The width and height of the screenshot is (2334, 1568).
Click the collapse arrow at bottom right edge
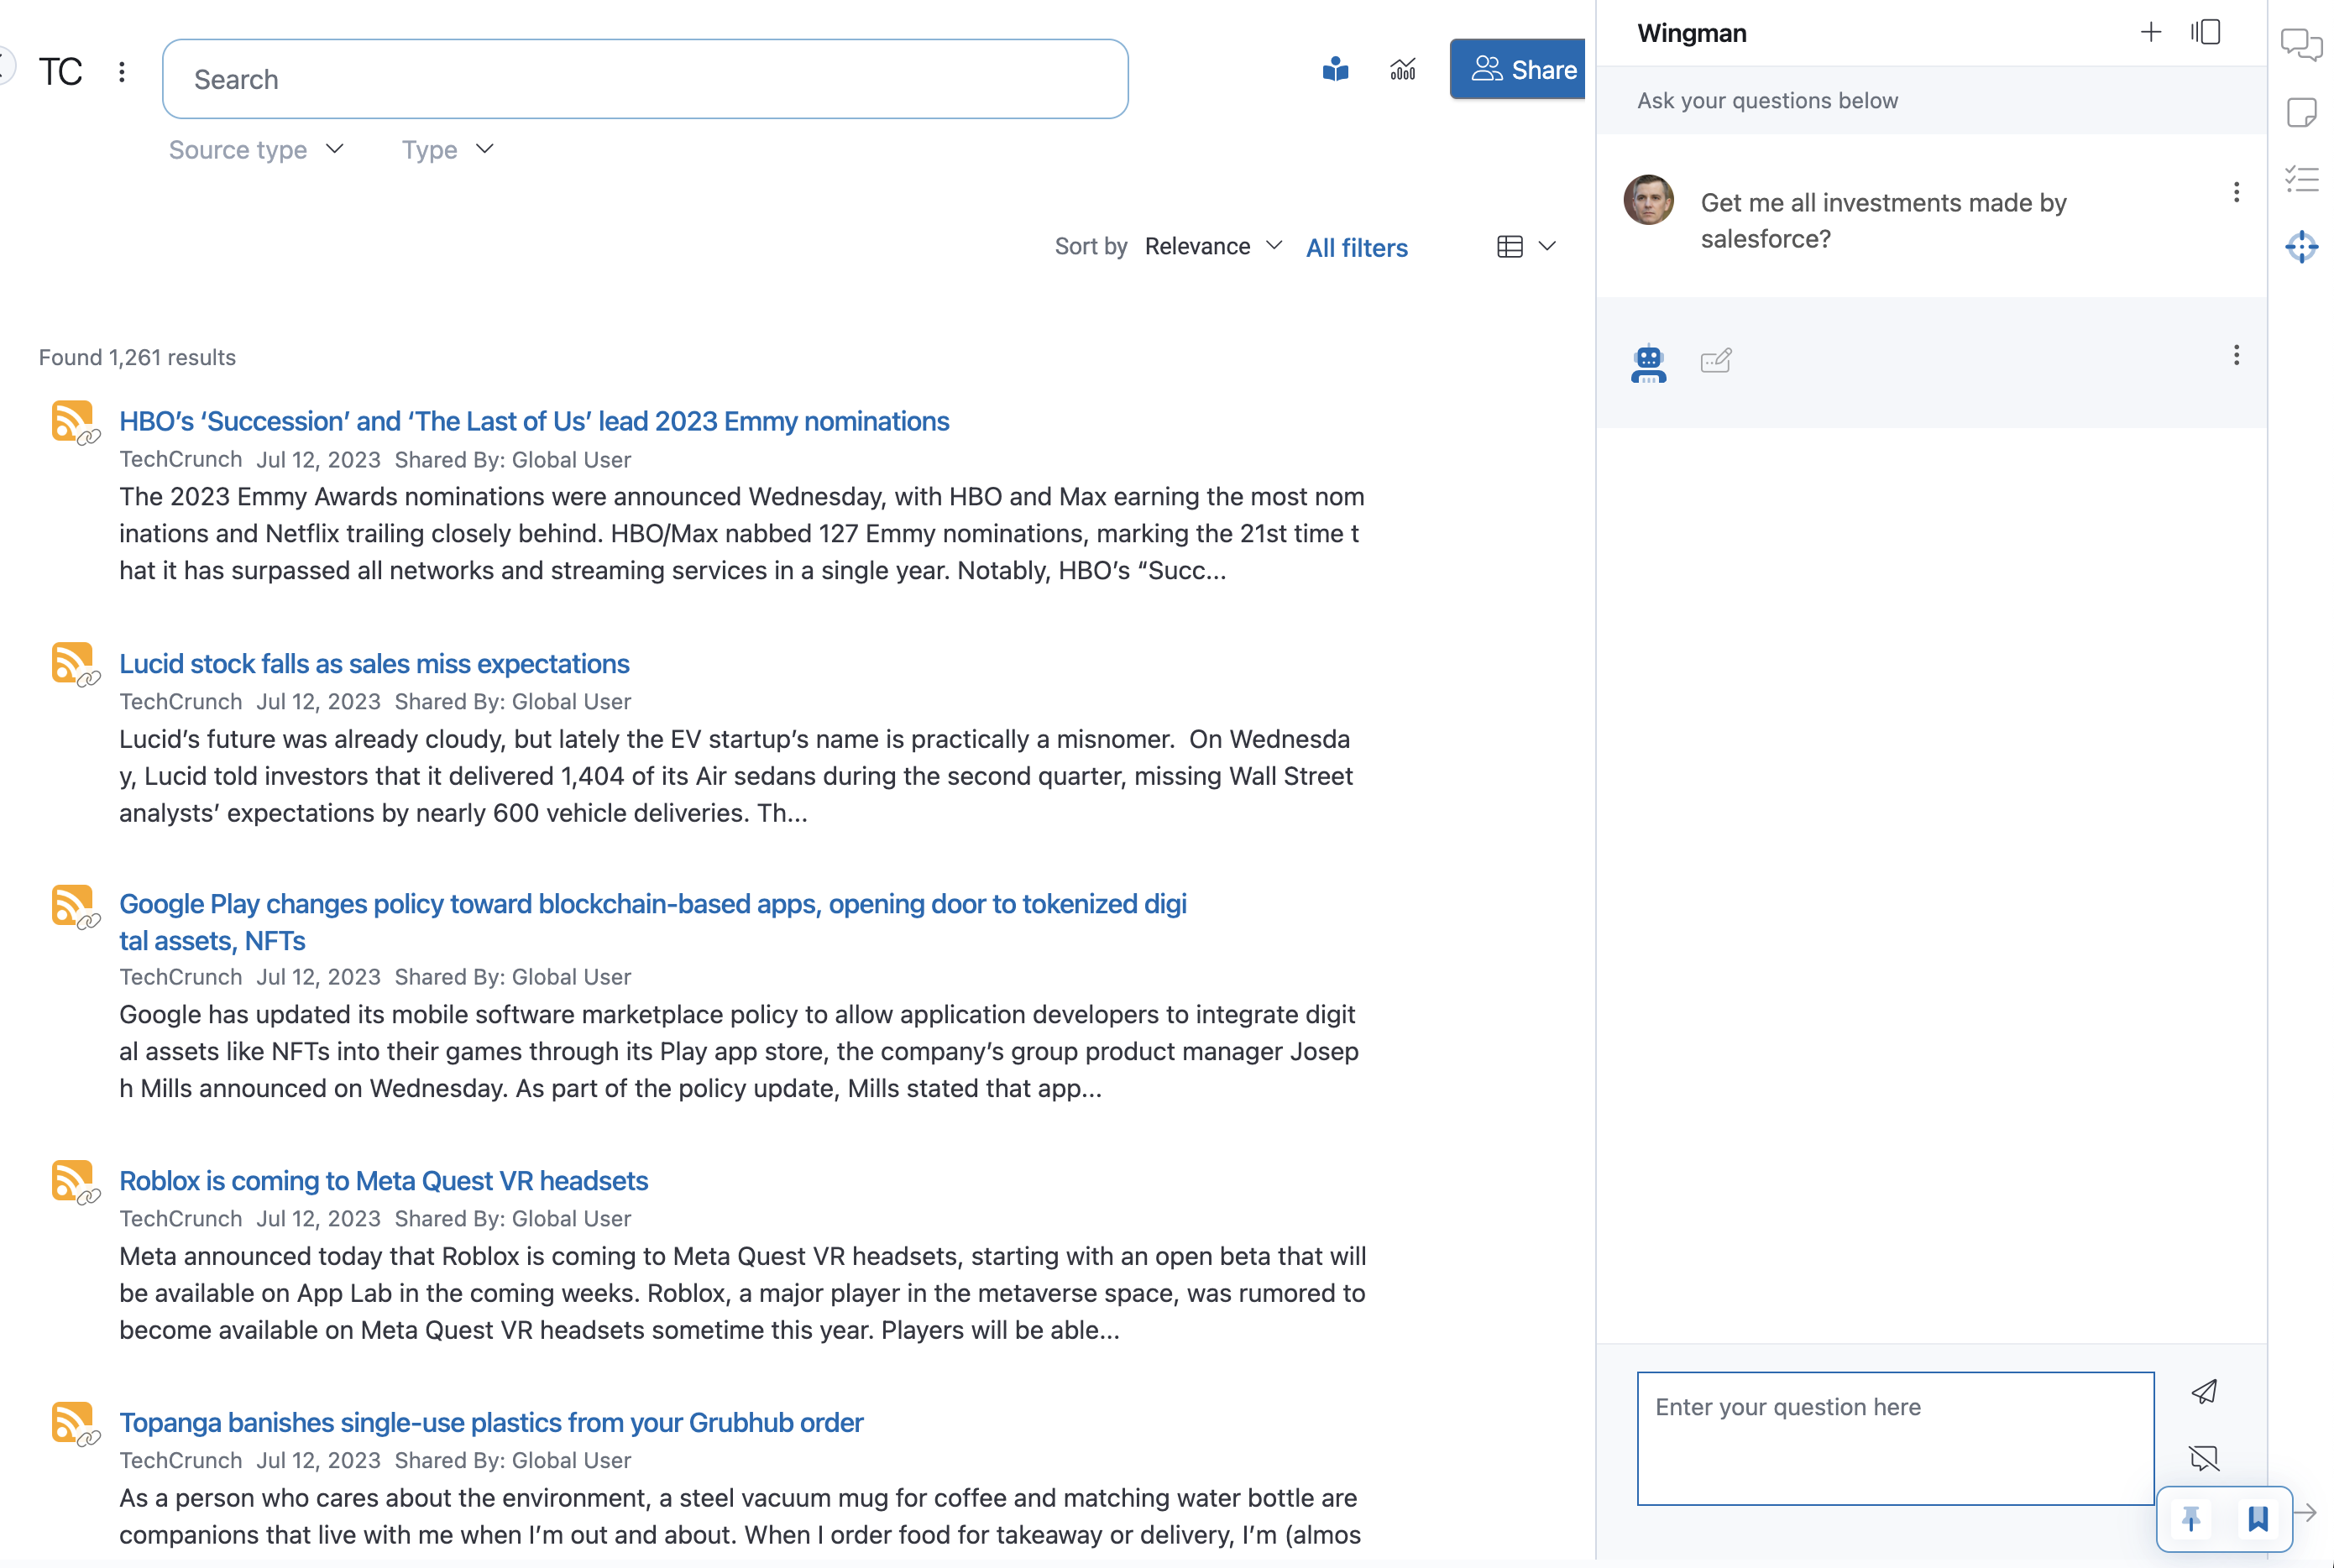2306,1512
